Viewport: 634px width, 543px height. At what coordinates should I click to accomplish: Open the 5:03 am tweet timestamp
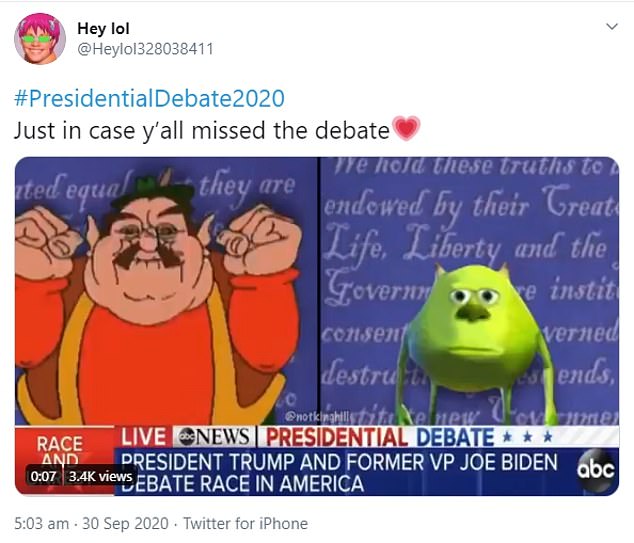click(x=41, y=523)
